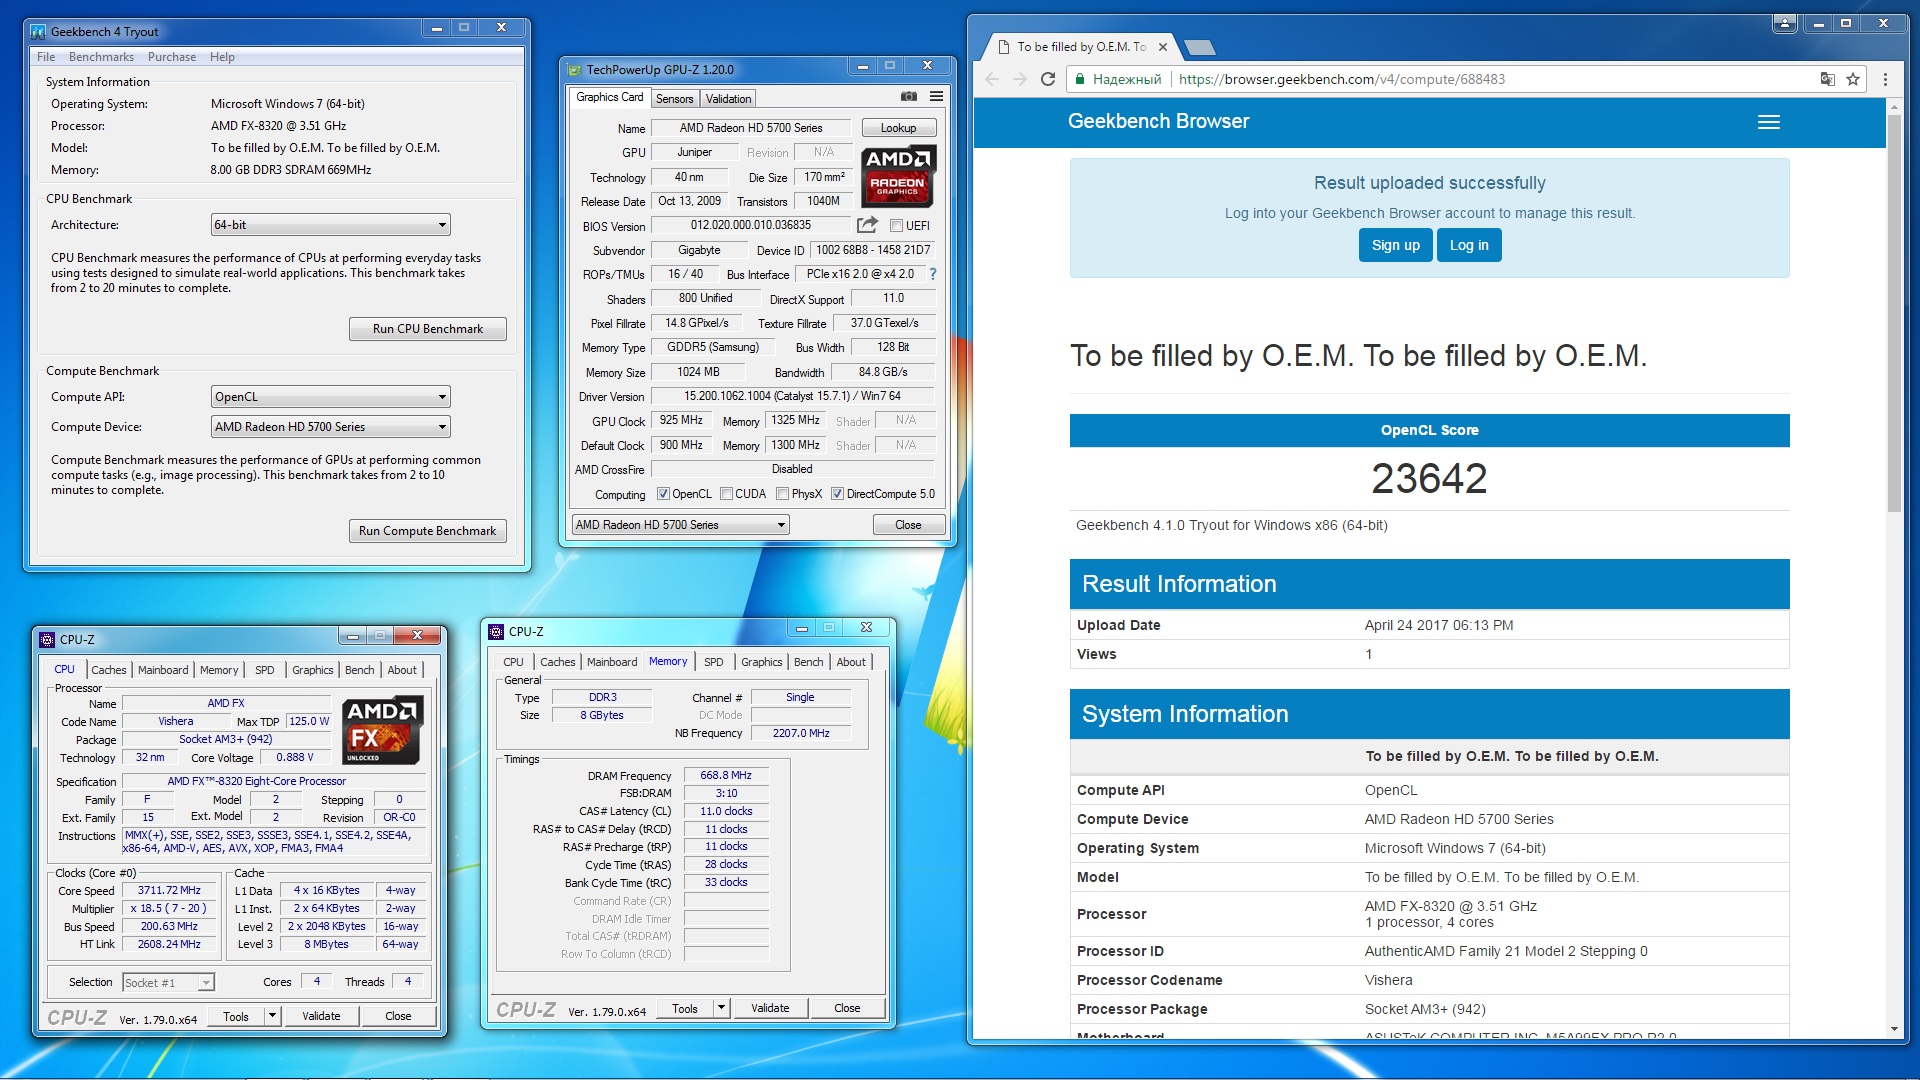Screen dimensions: 1920x1080
Task: Open Caches tab in left CPU-Z window
Action: click(x=108, y=670)
